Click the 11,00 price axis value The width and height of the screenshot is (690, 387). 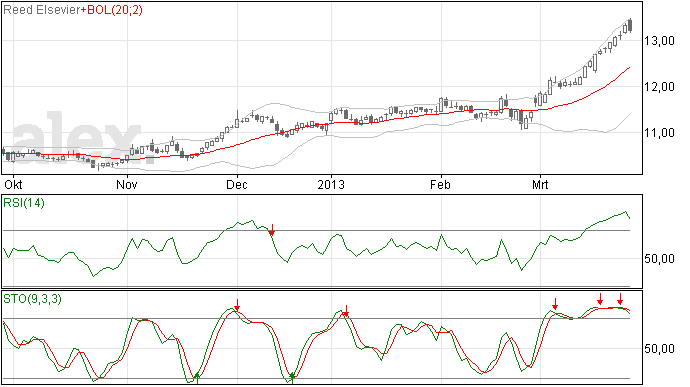coord(659,133)
